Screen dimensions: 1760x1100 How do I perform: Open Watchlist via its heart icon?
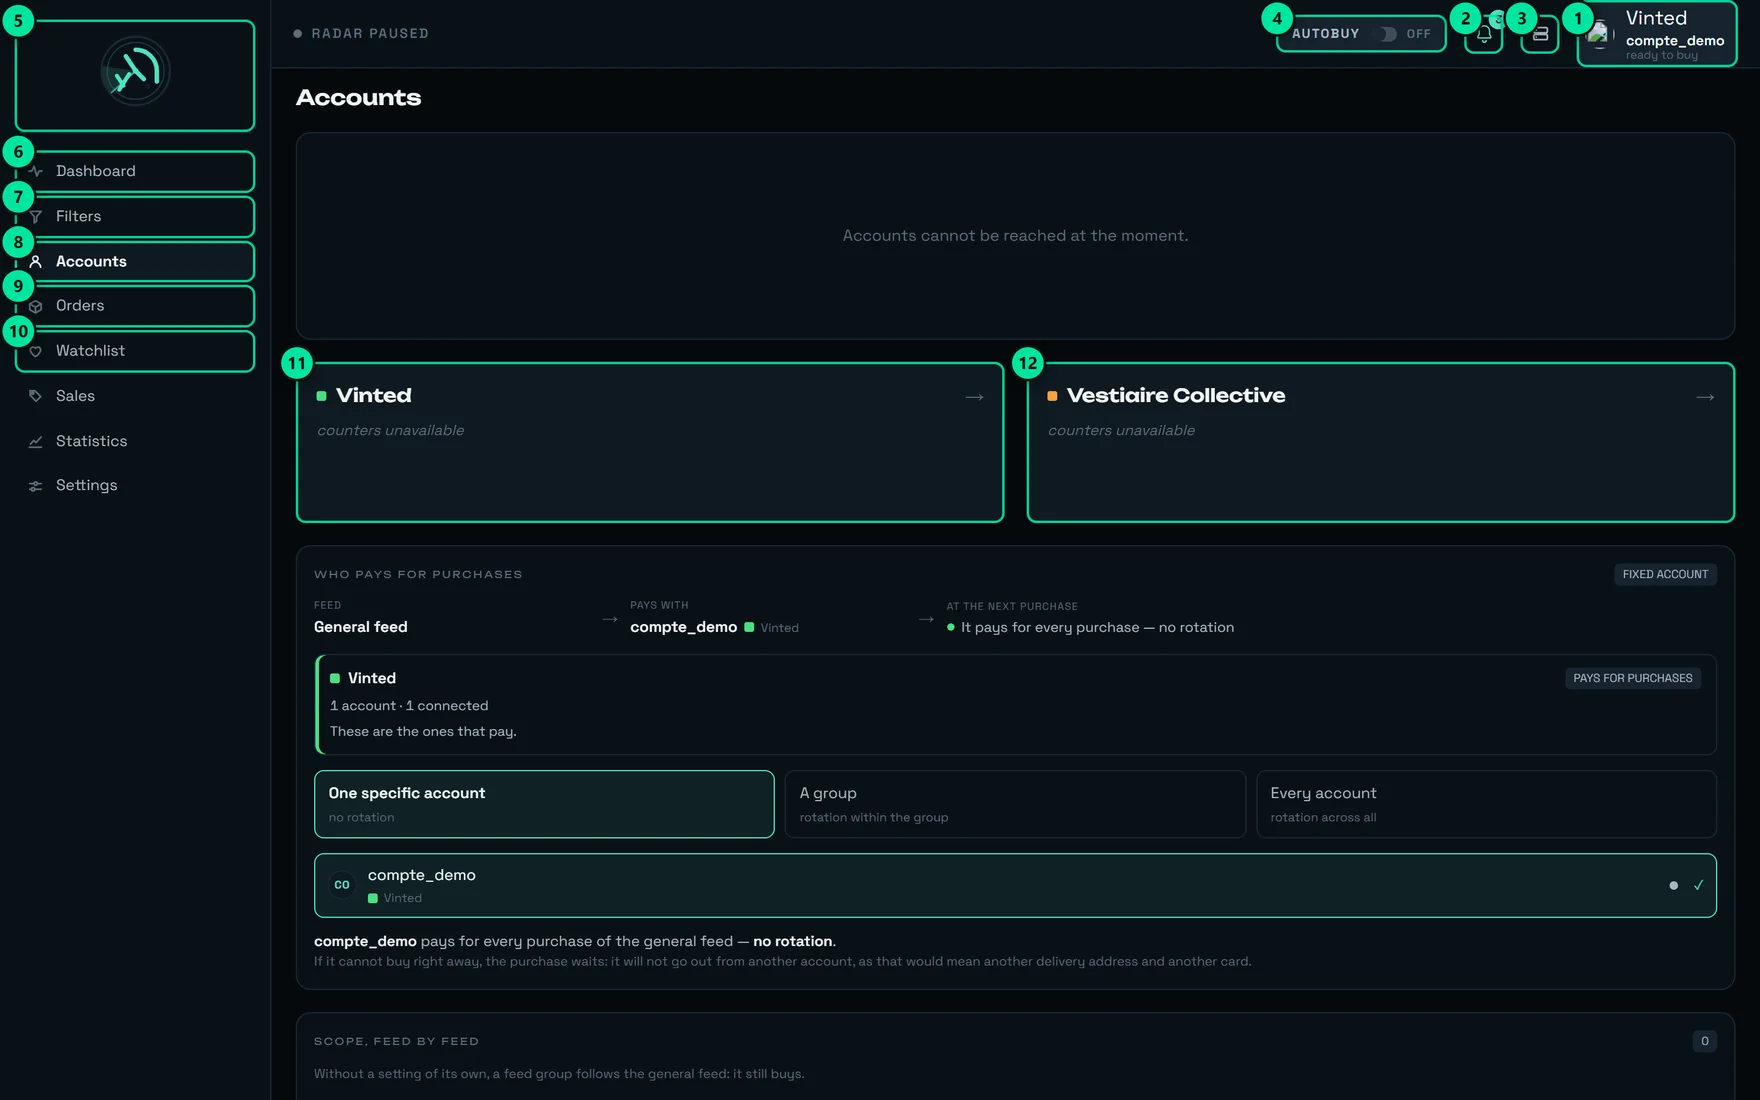(x=36, y=351)
